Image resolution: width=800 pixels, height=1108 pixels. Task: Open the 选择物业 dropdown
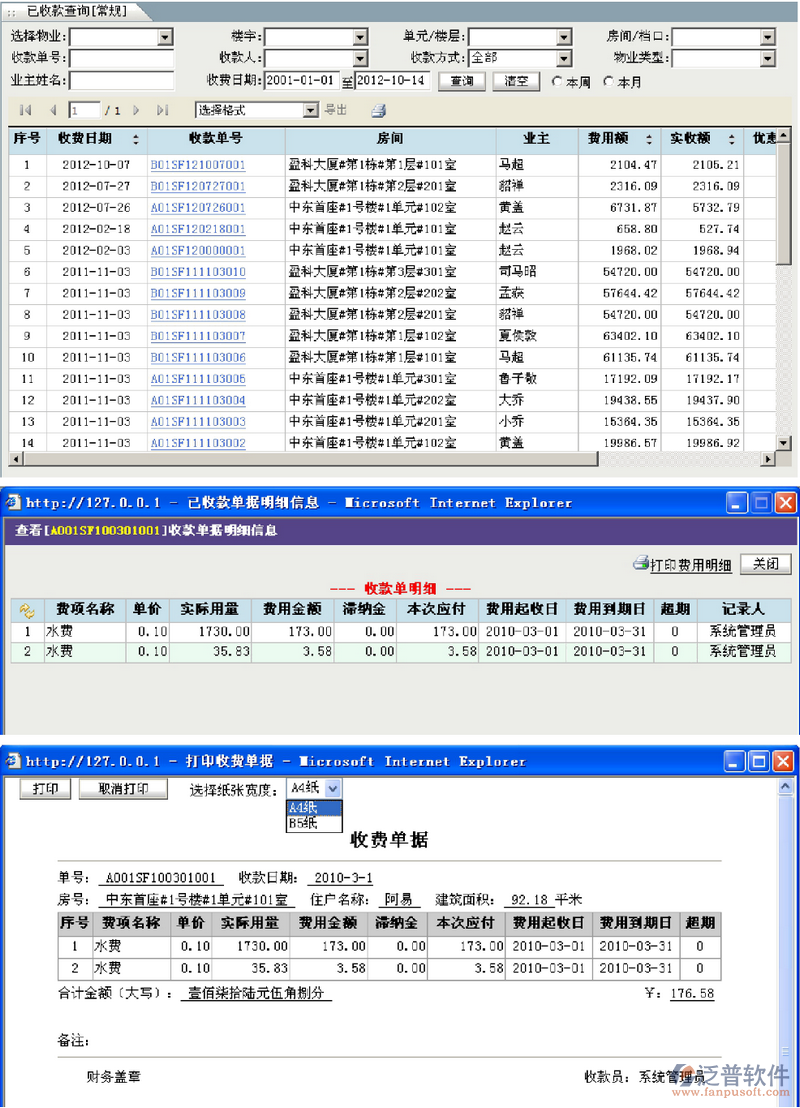pyautogui.click(x=166, y=37)
